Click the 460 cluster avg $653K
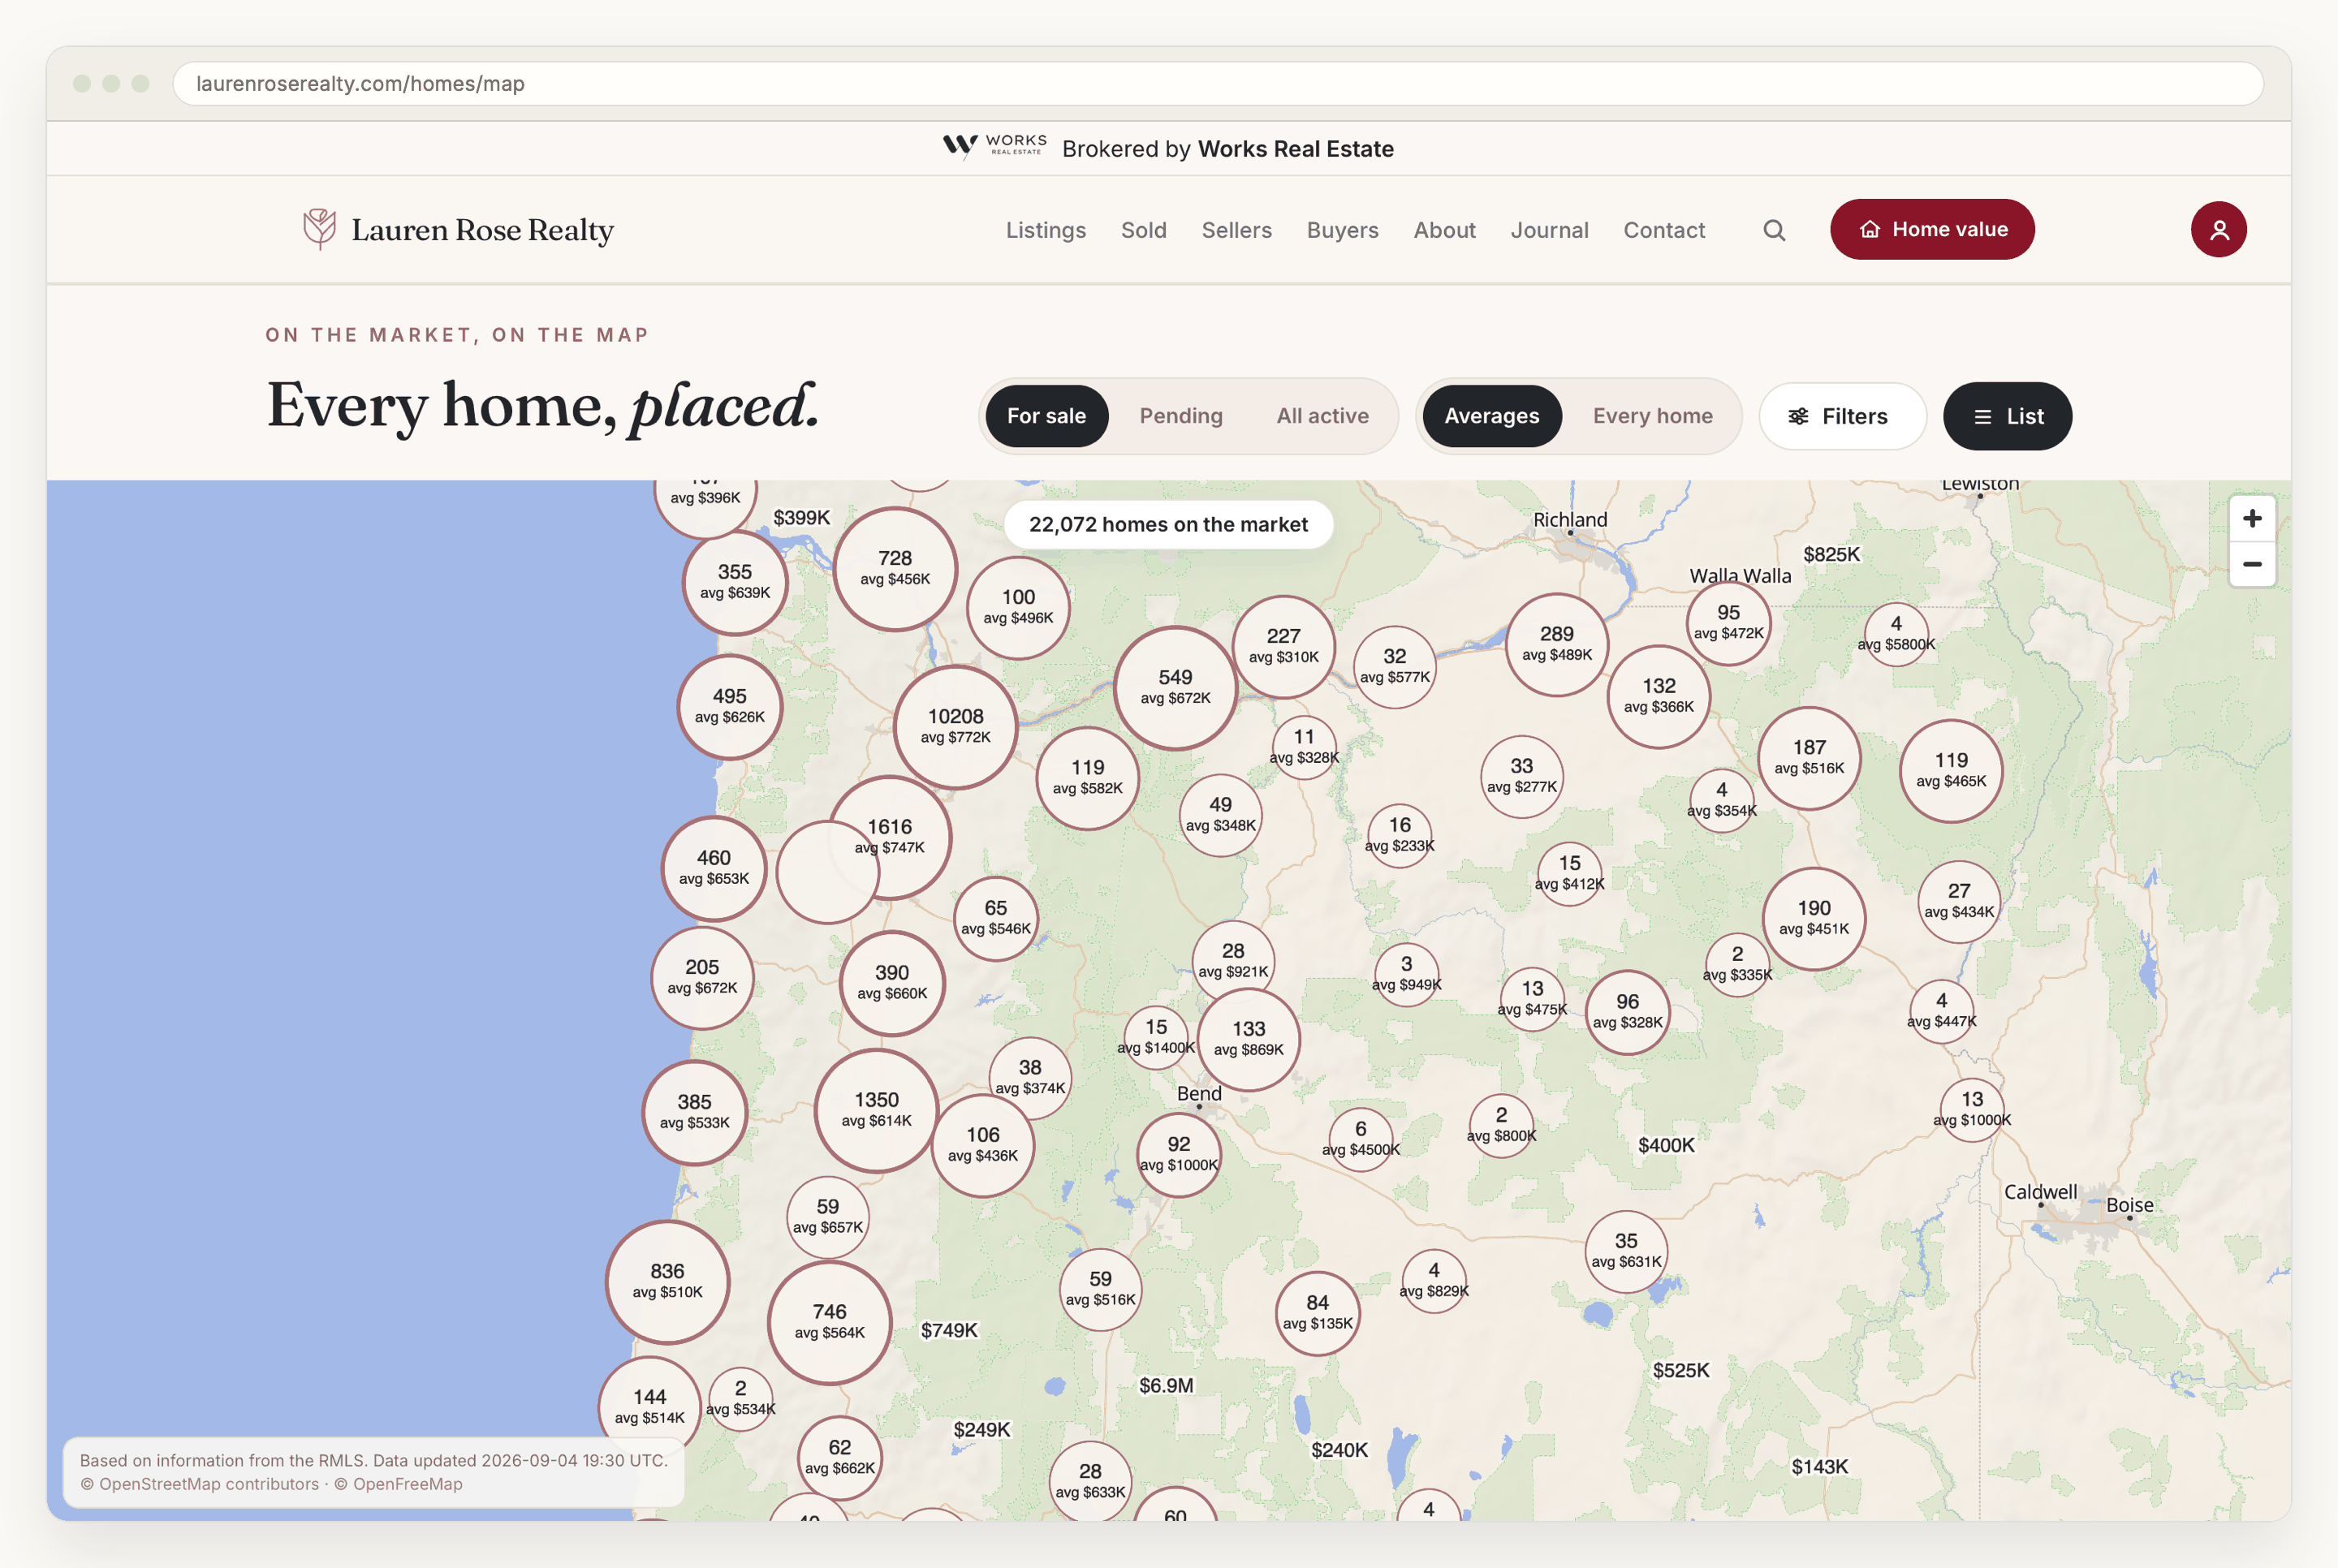This screenshot has height=1568, width=2338. (713, 868)
